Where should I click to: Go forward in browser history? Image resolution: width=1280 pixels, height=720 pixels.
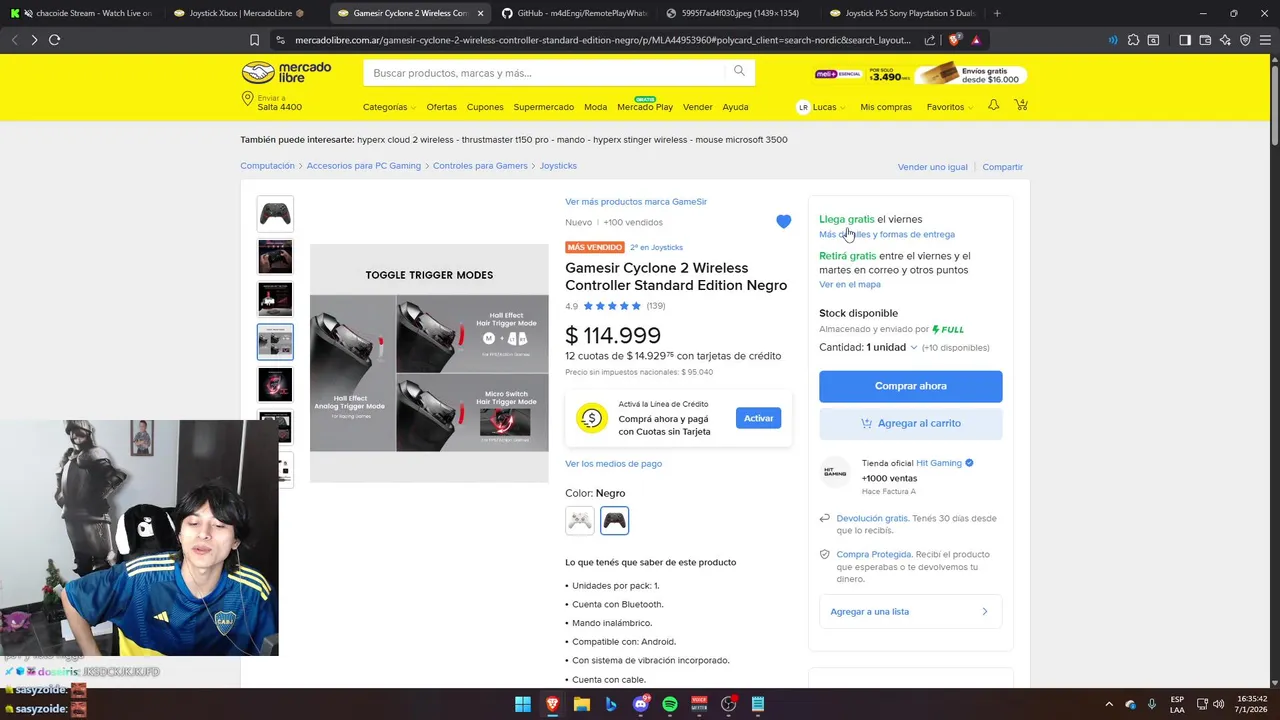(x=34, y=40)
